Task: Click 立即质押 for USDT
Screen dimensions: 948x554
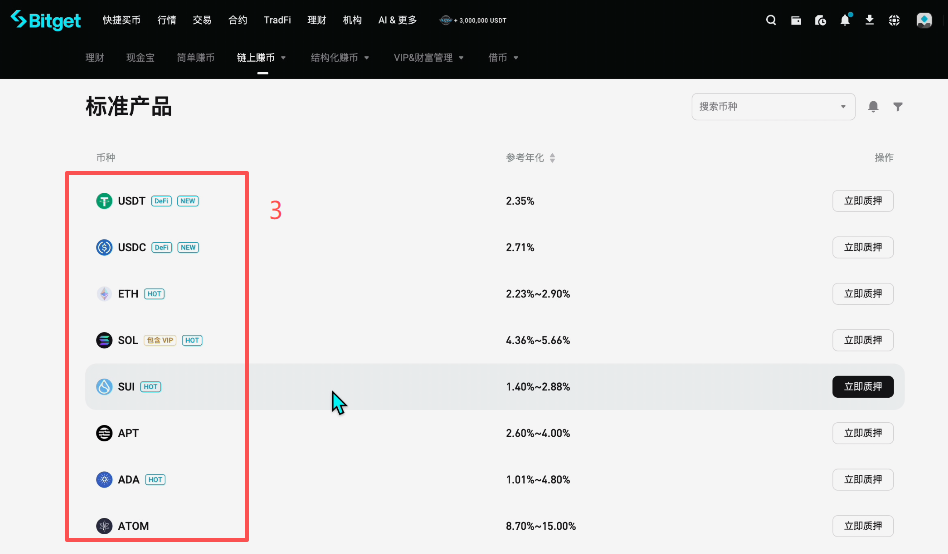Action: click(x=863, y=201)
